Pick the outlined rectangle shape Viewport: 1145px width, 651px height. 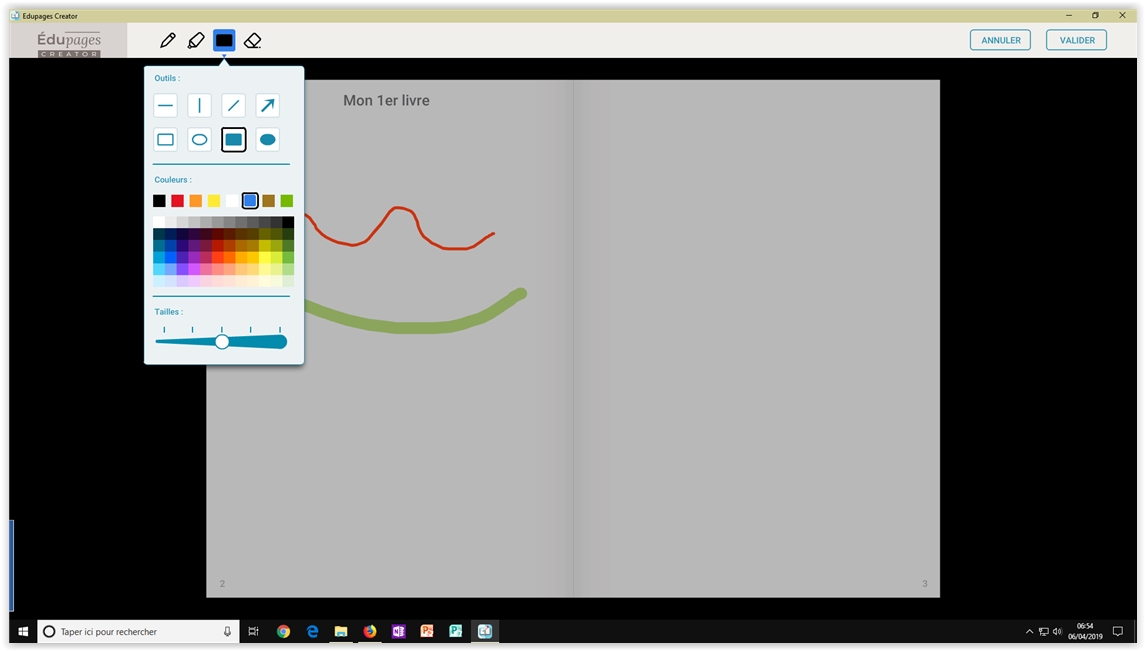[166, 140]
